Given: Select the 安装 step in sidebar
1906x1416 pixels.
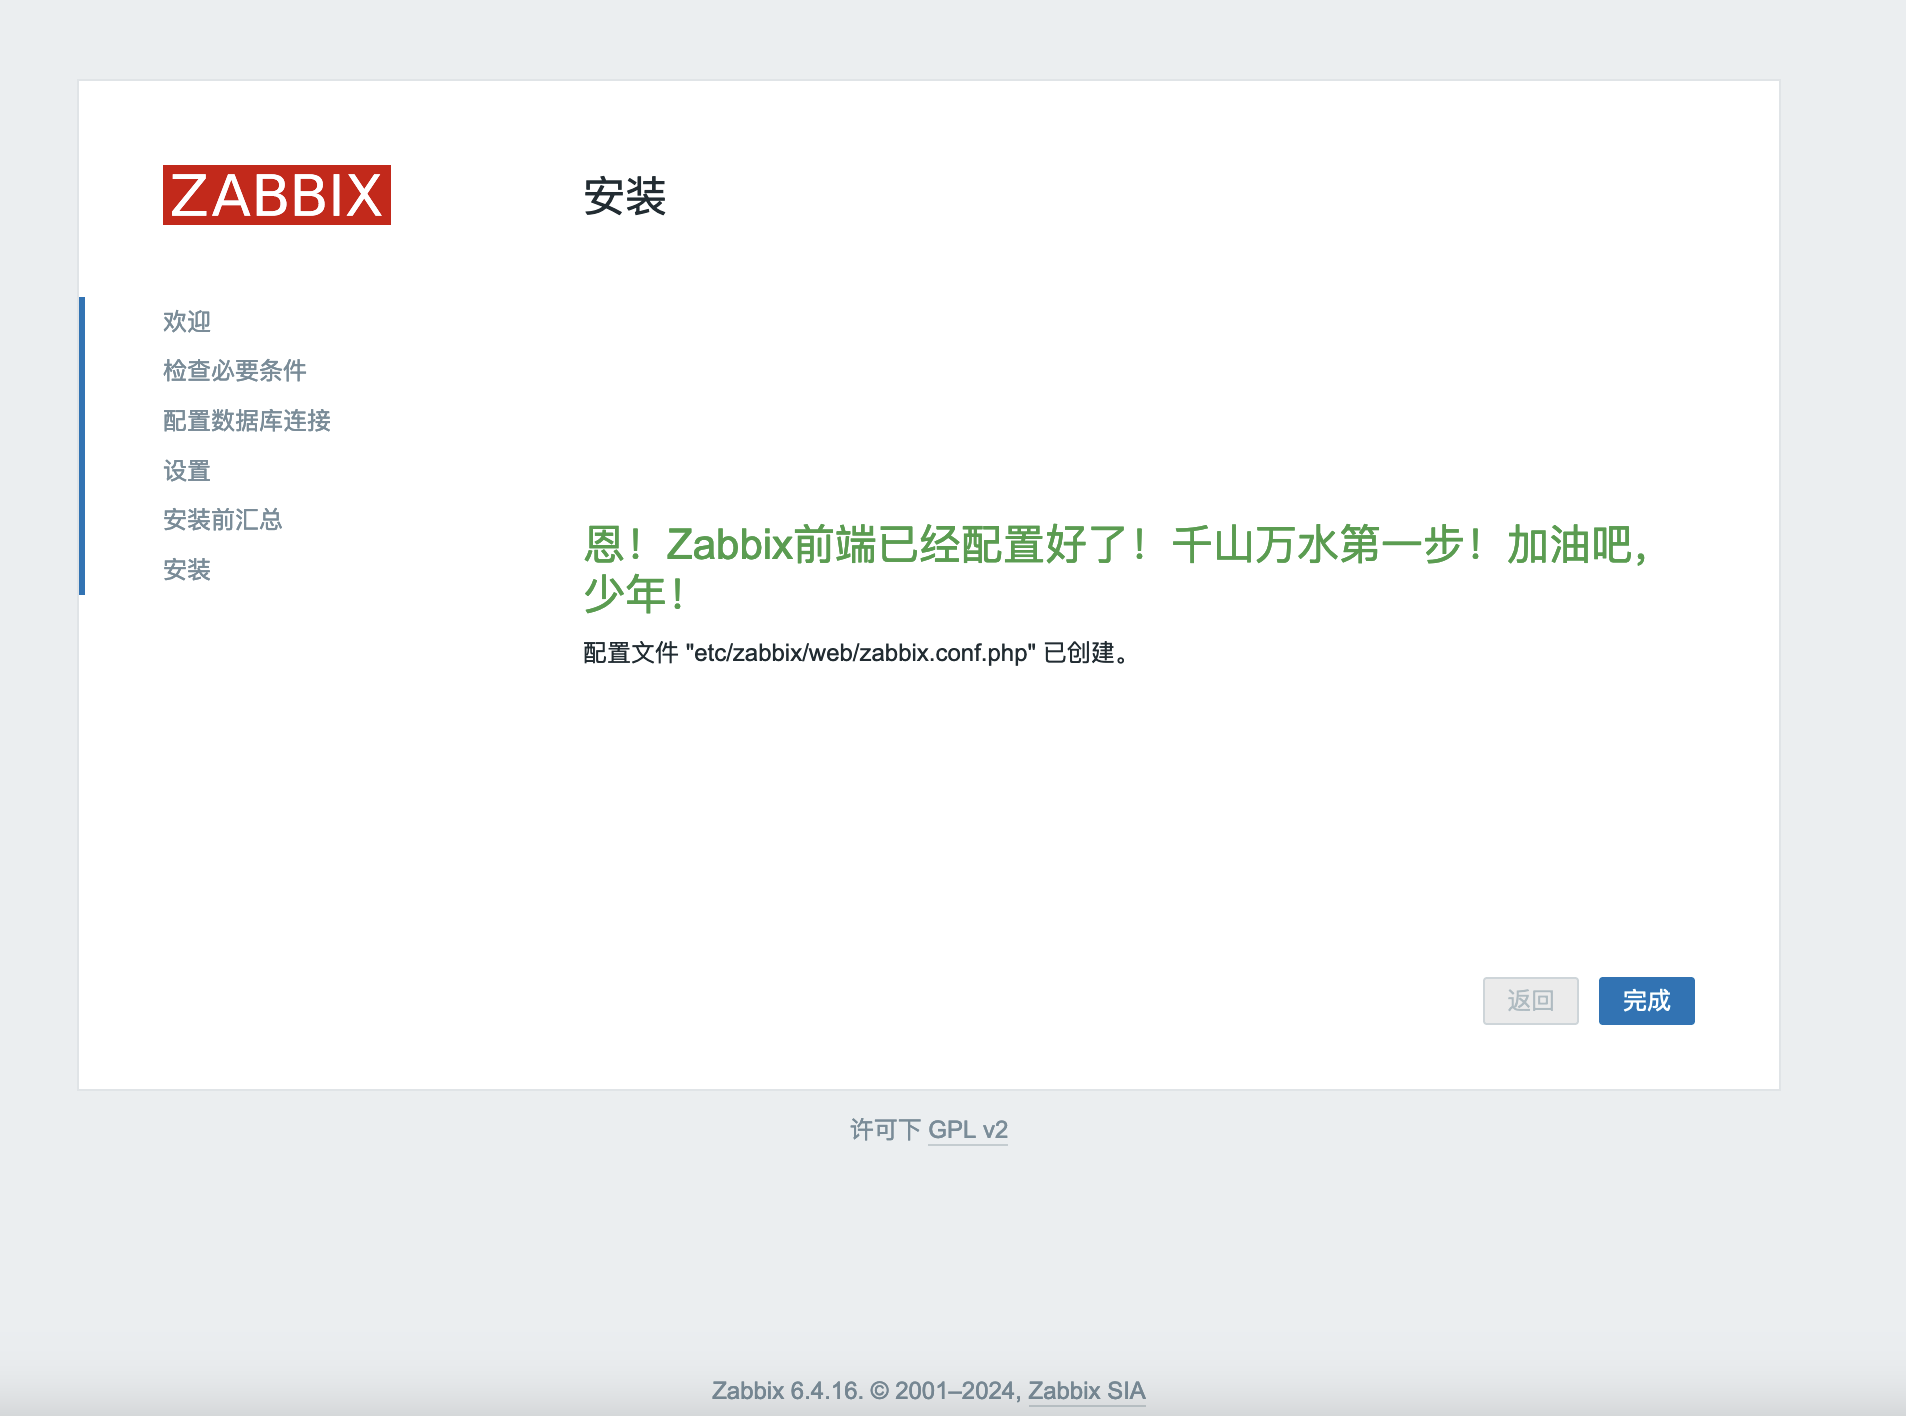Looking at the screenshot, I should coord(187,570).
